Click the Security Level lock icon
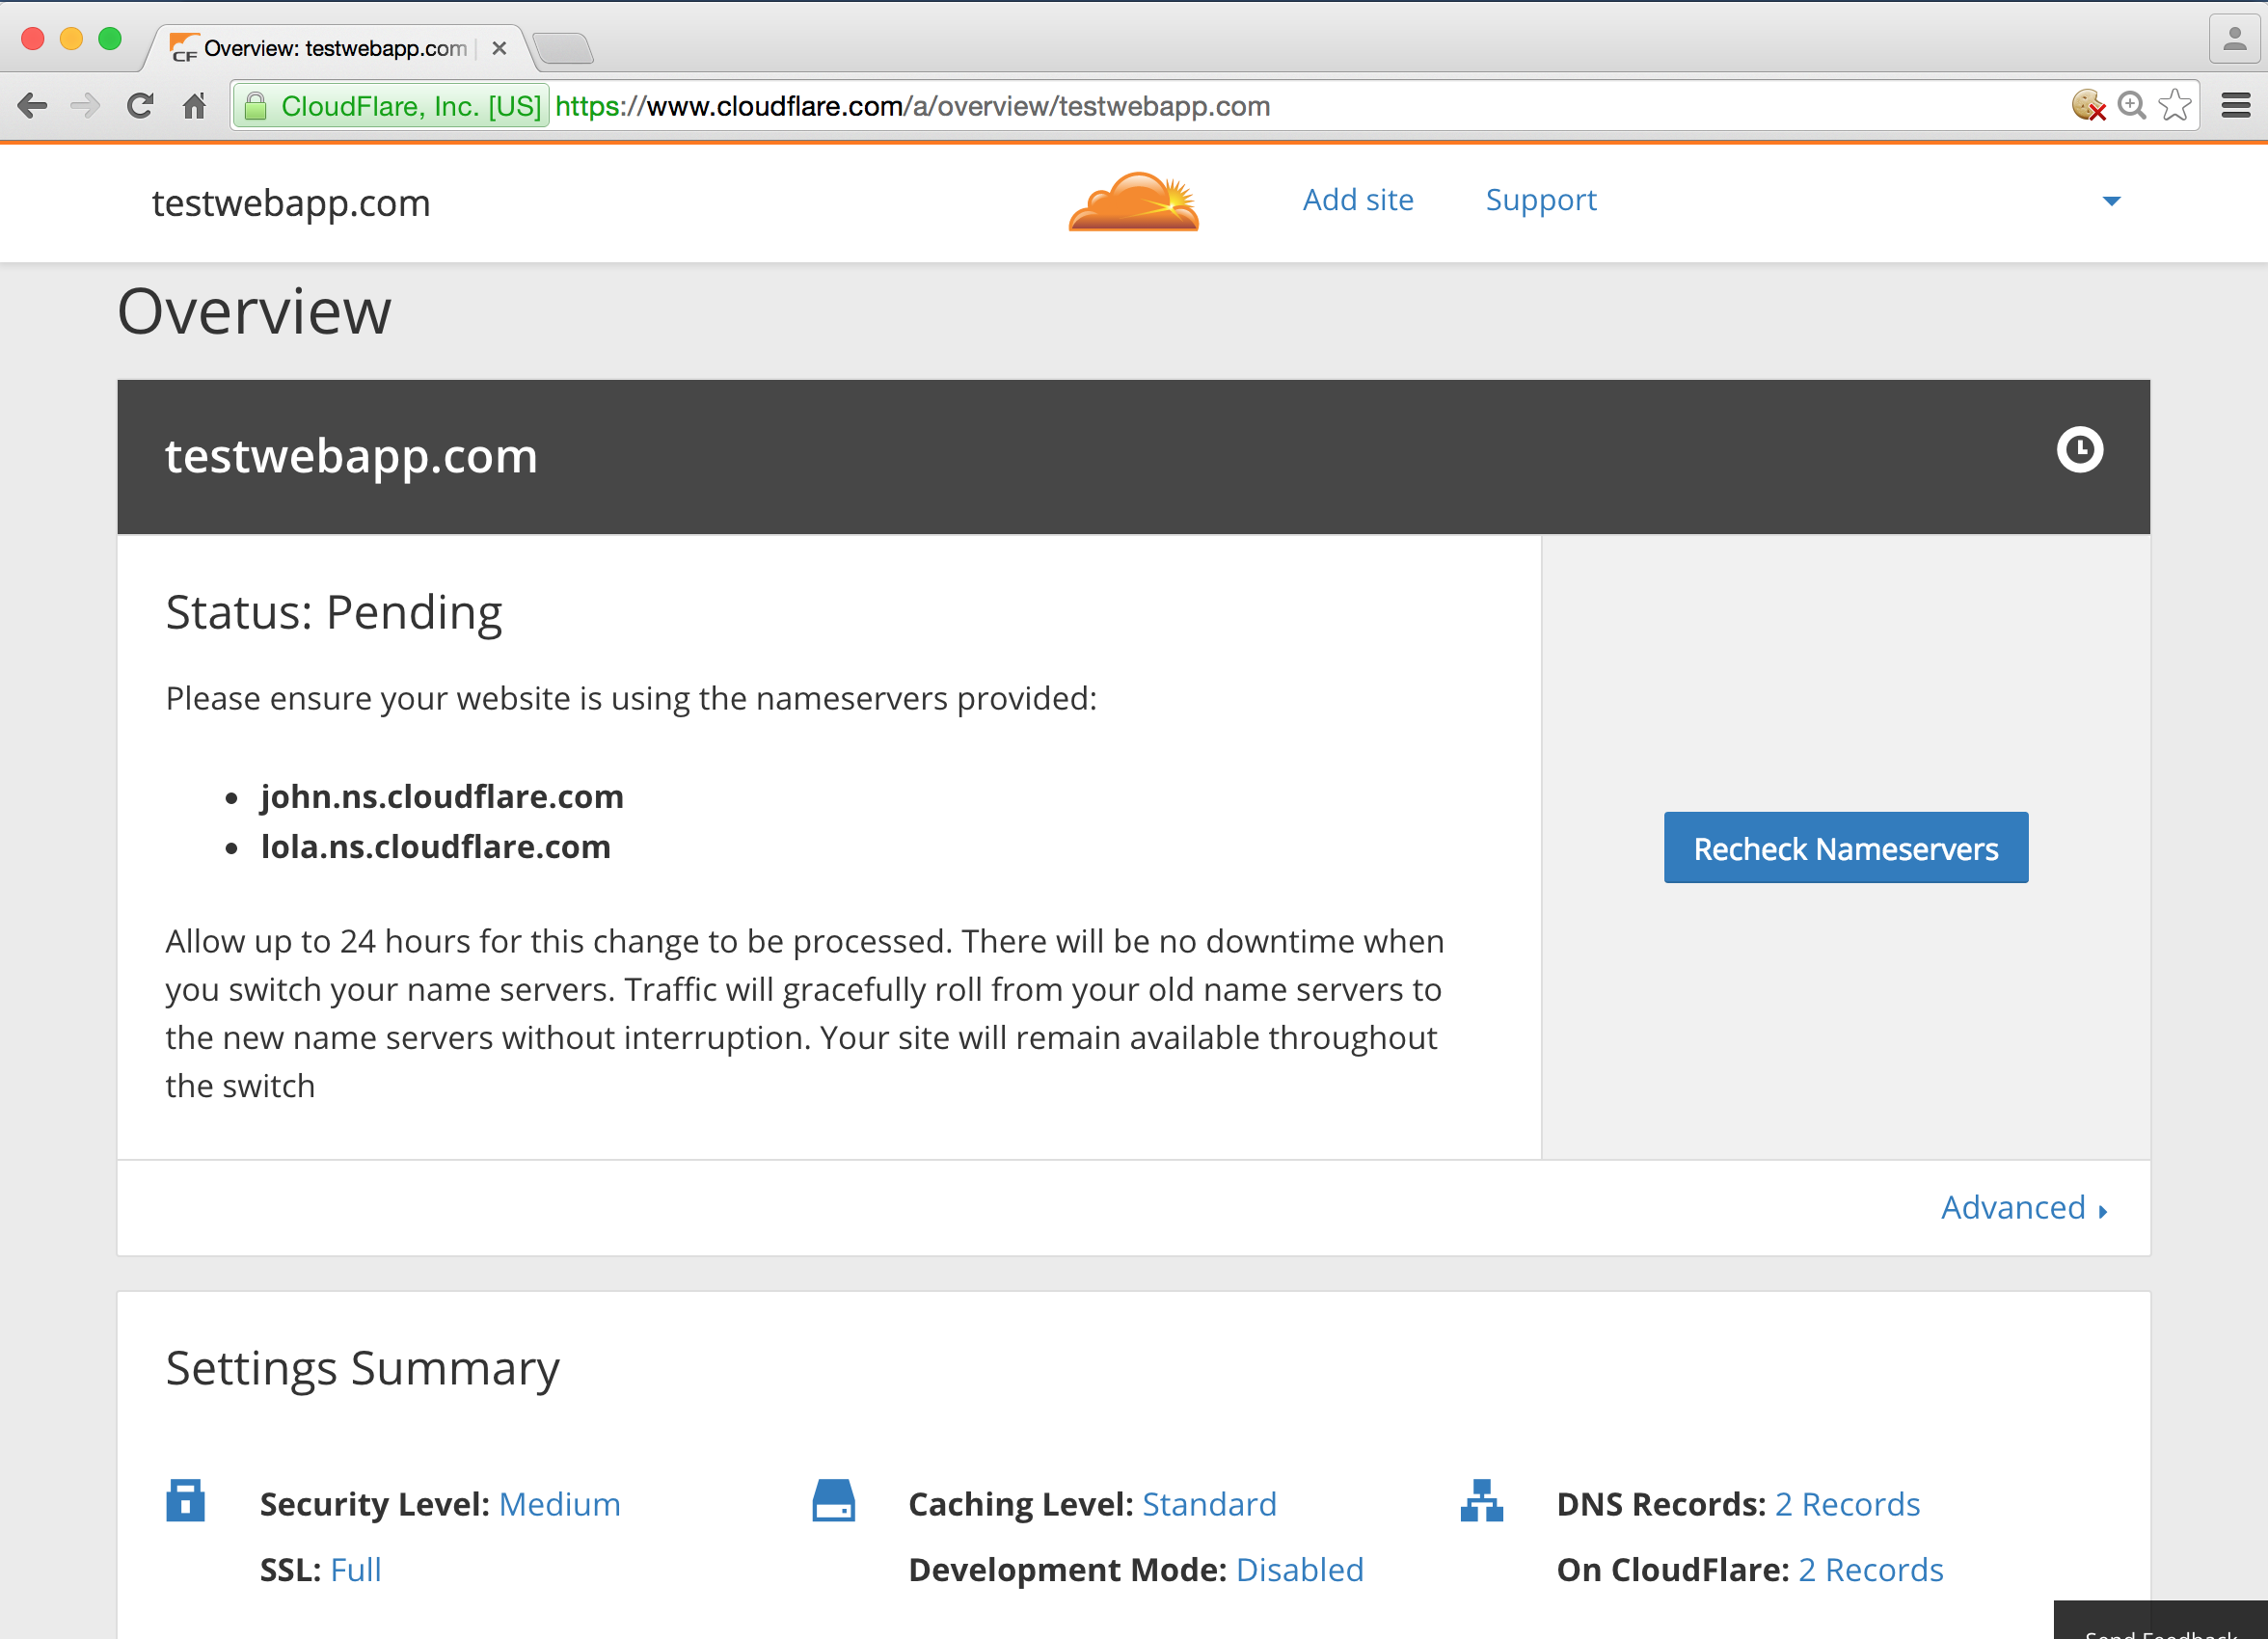 (x=185, y=1500)
